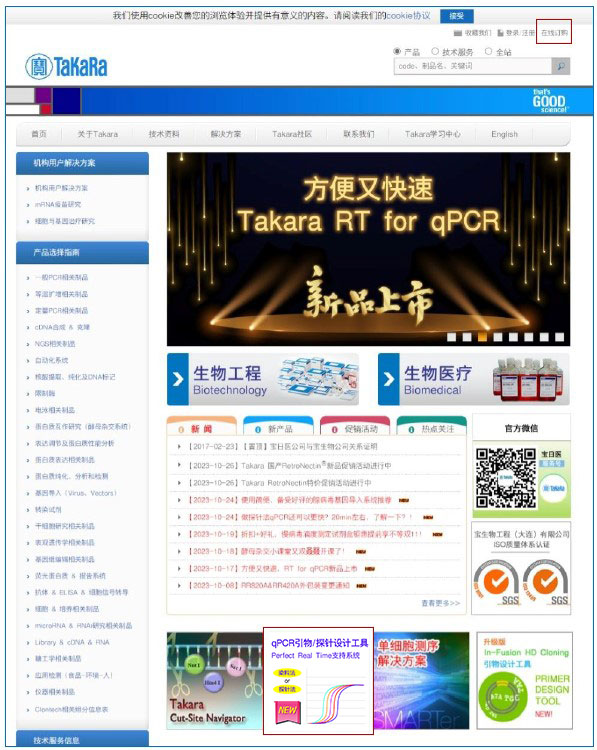Screen dimensions: 597x750
Task: Click the 接受 cookie accept button
Action: (456, 16)
